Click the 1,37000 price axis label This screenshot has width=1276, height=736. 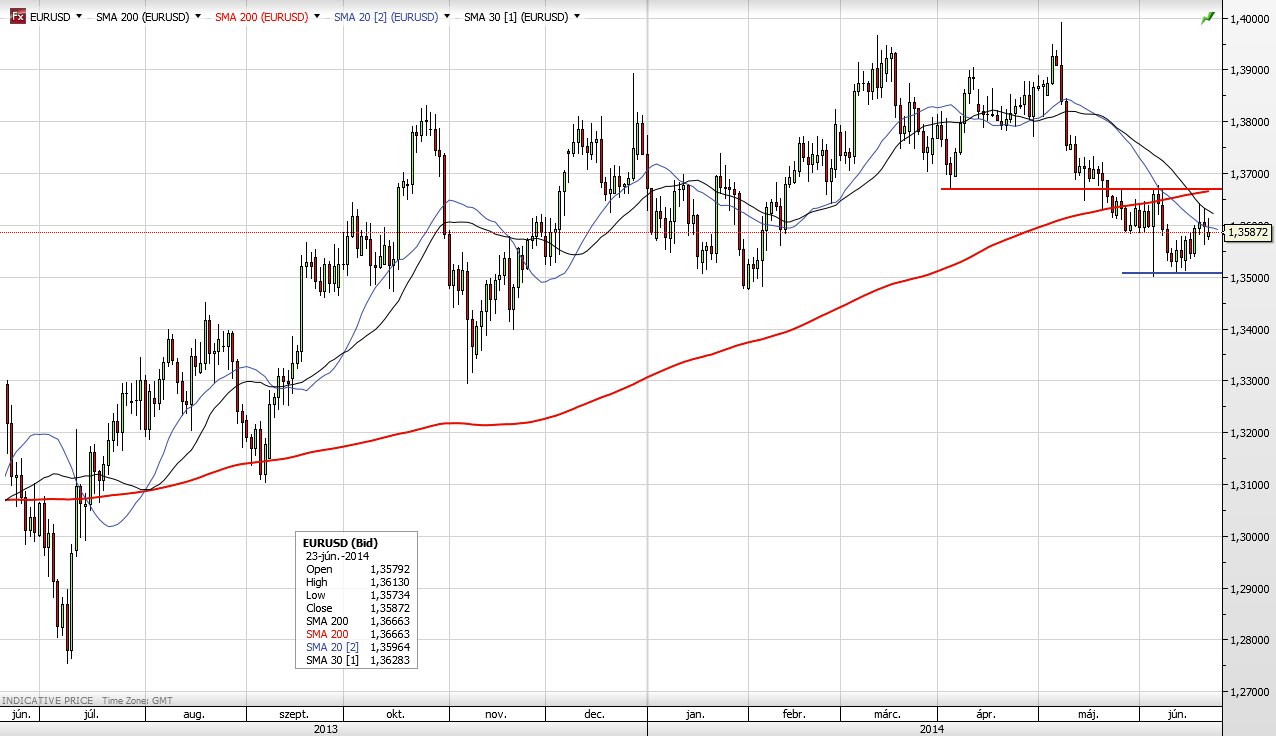coord(1251,174)
